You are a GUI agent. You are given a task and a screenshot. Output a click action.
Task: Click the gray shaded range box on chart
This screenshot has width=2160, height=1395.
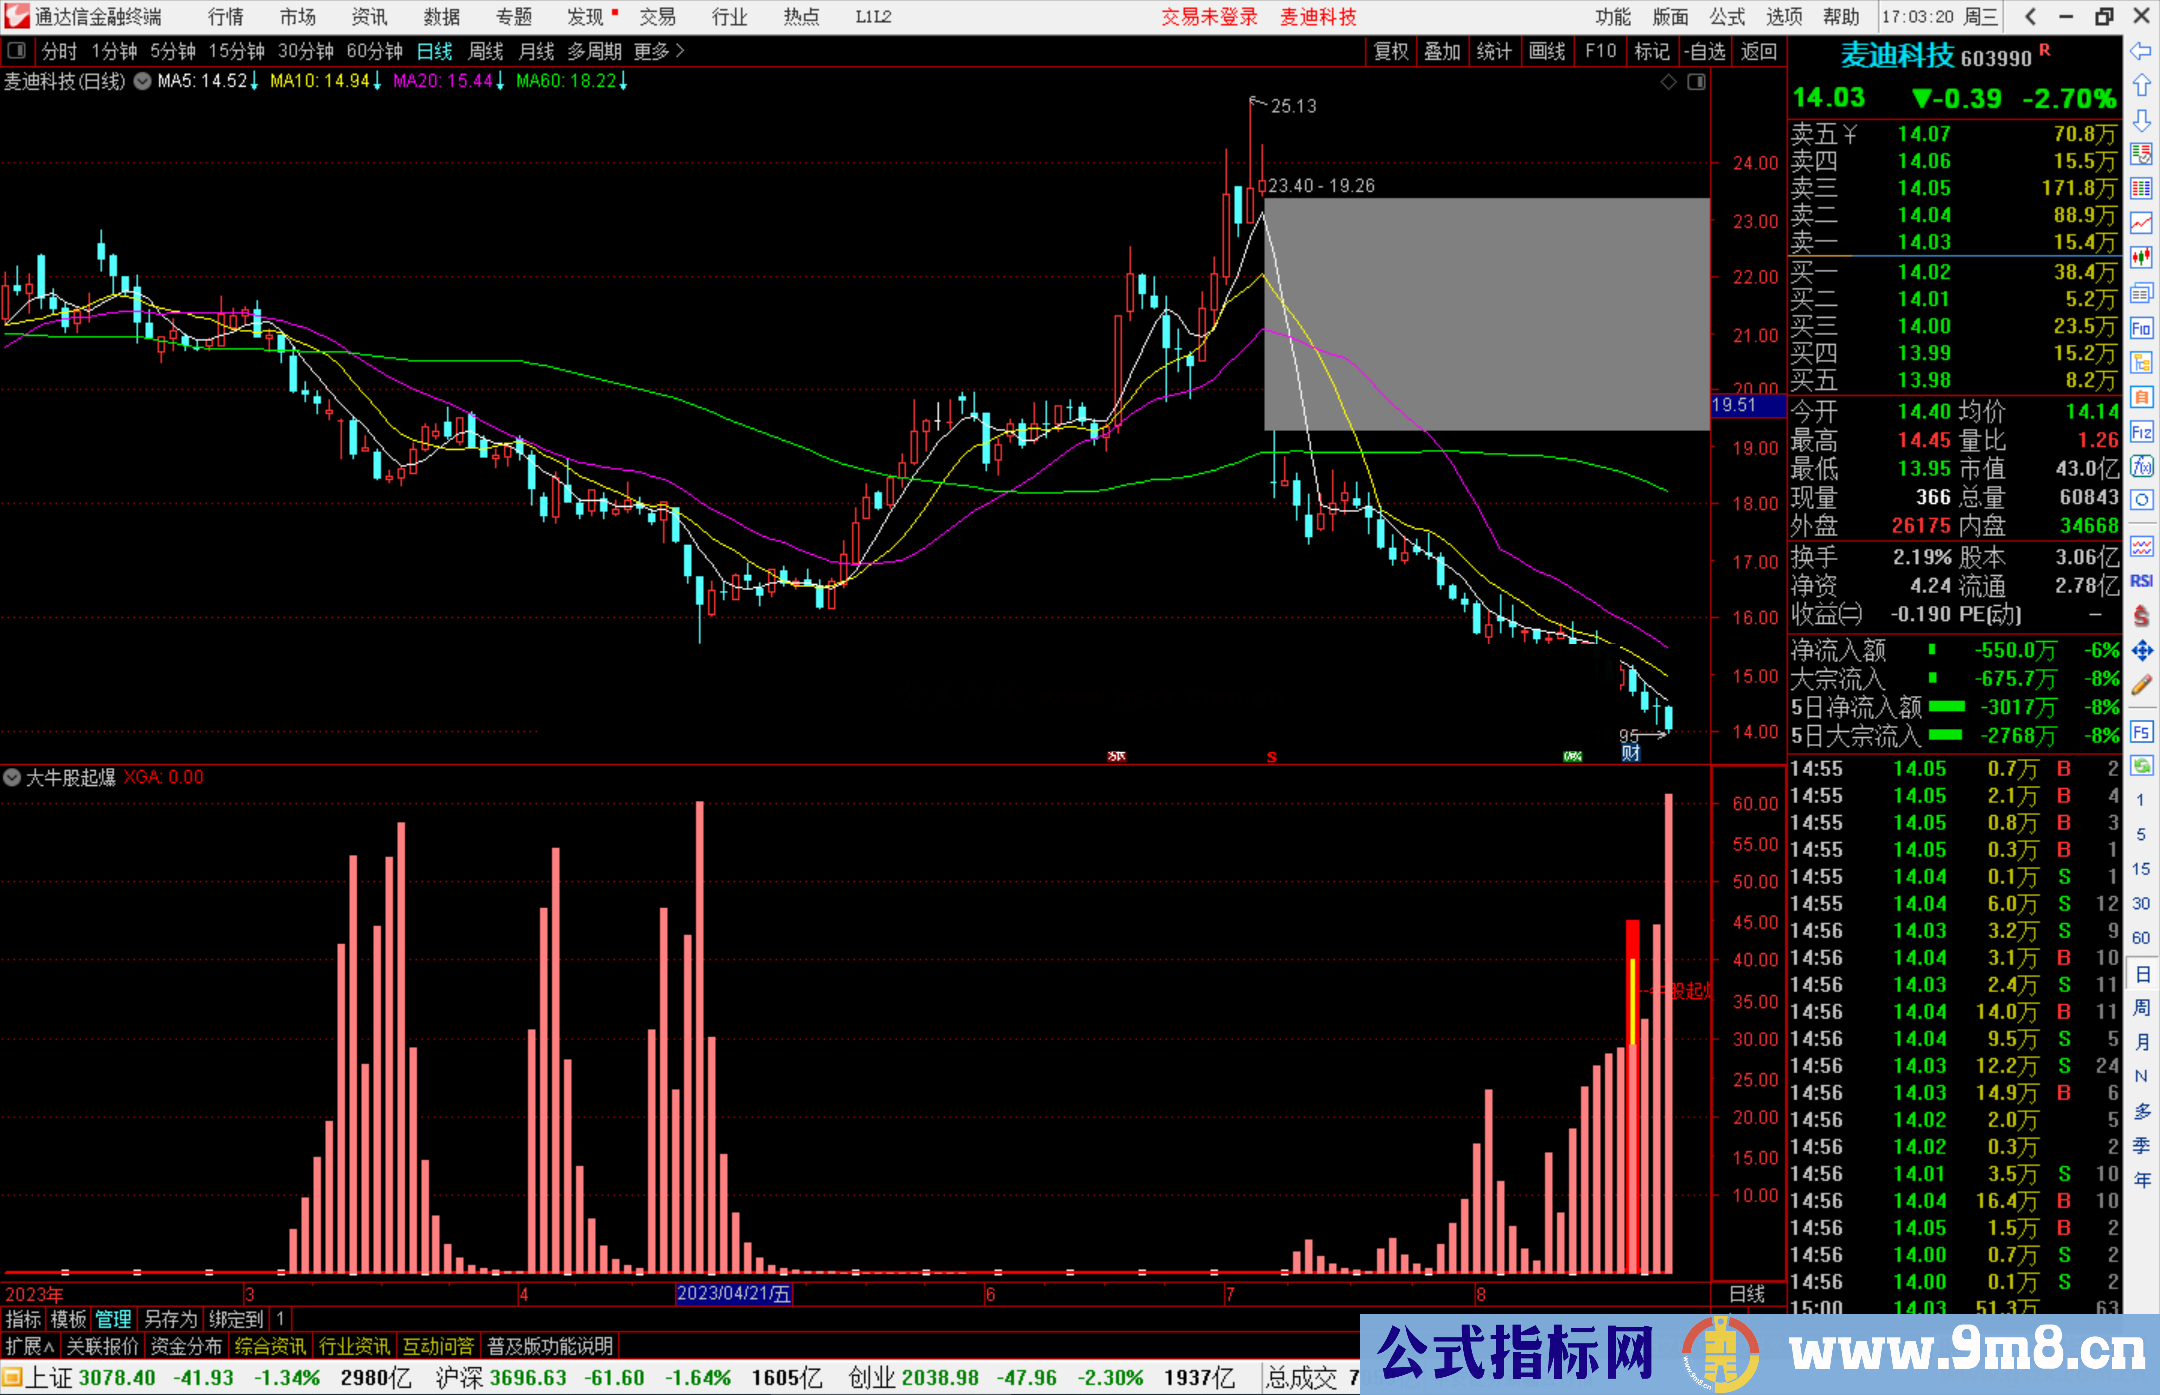click(1486, 314)
